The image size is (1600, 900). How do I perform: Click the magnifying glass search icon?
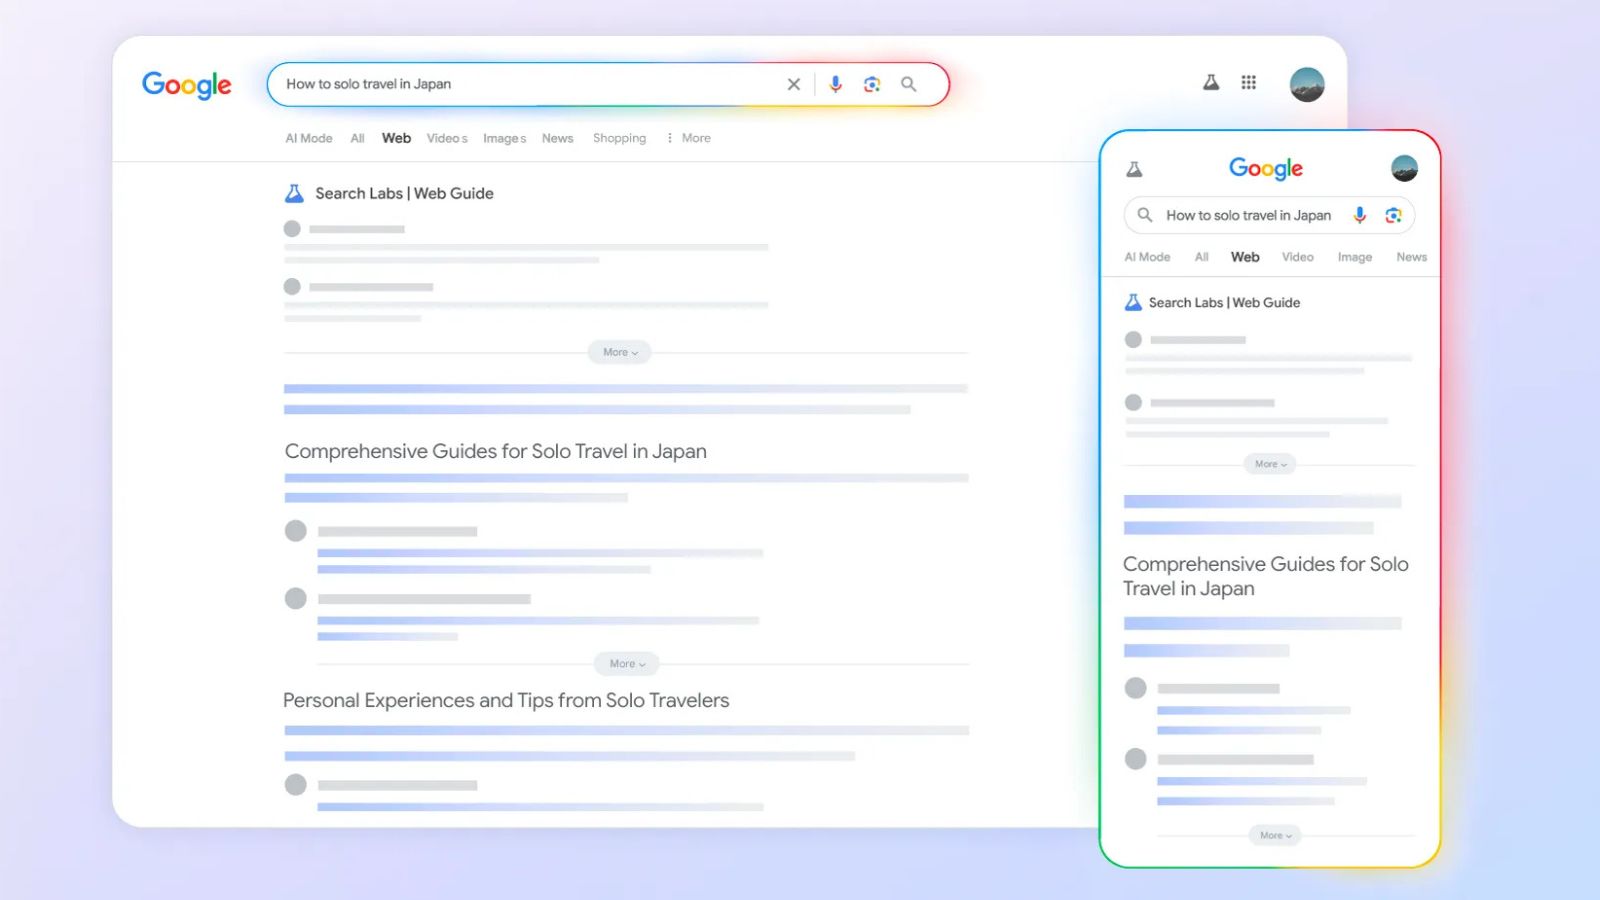pyautogui.click(x=909, y=84)
